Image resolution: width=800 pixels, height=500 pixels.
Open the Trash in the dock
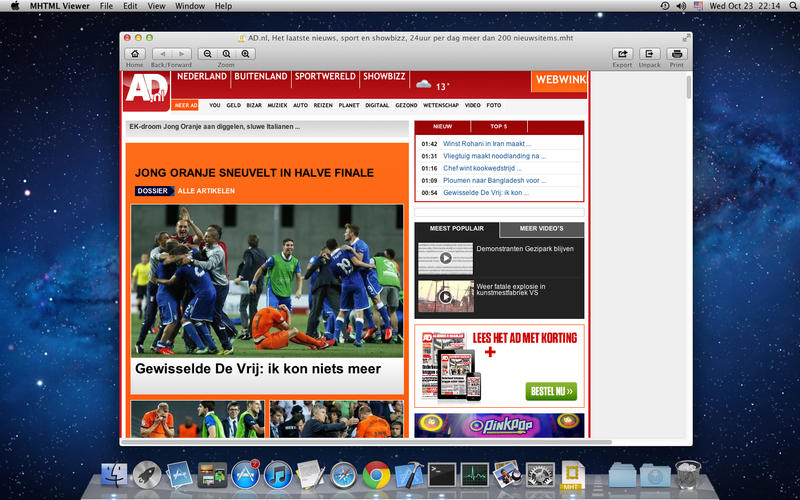click(x=688, y=475)
